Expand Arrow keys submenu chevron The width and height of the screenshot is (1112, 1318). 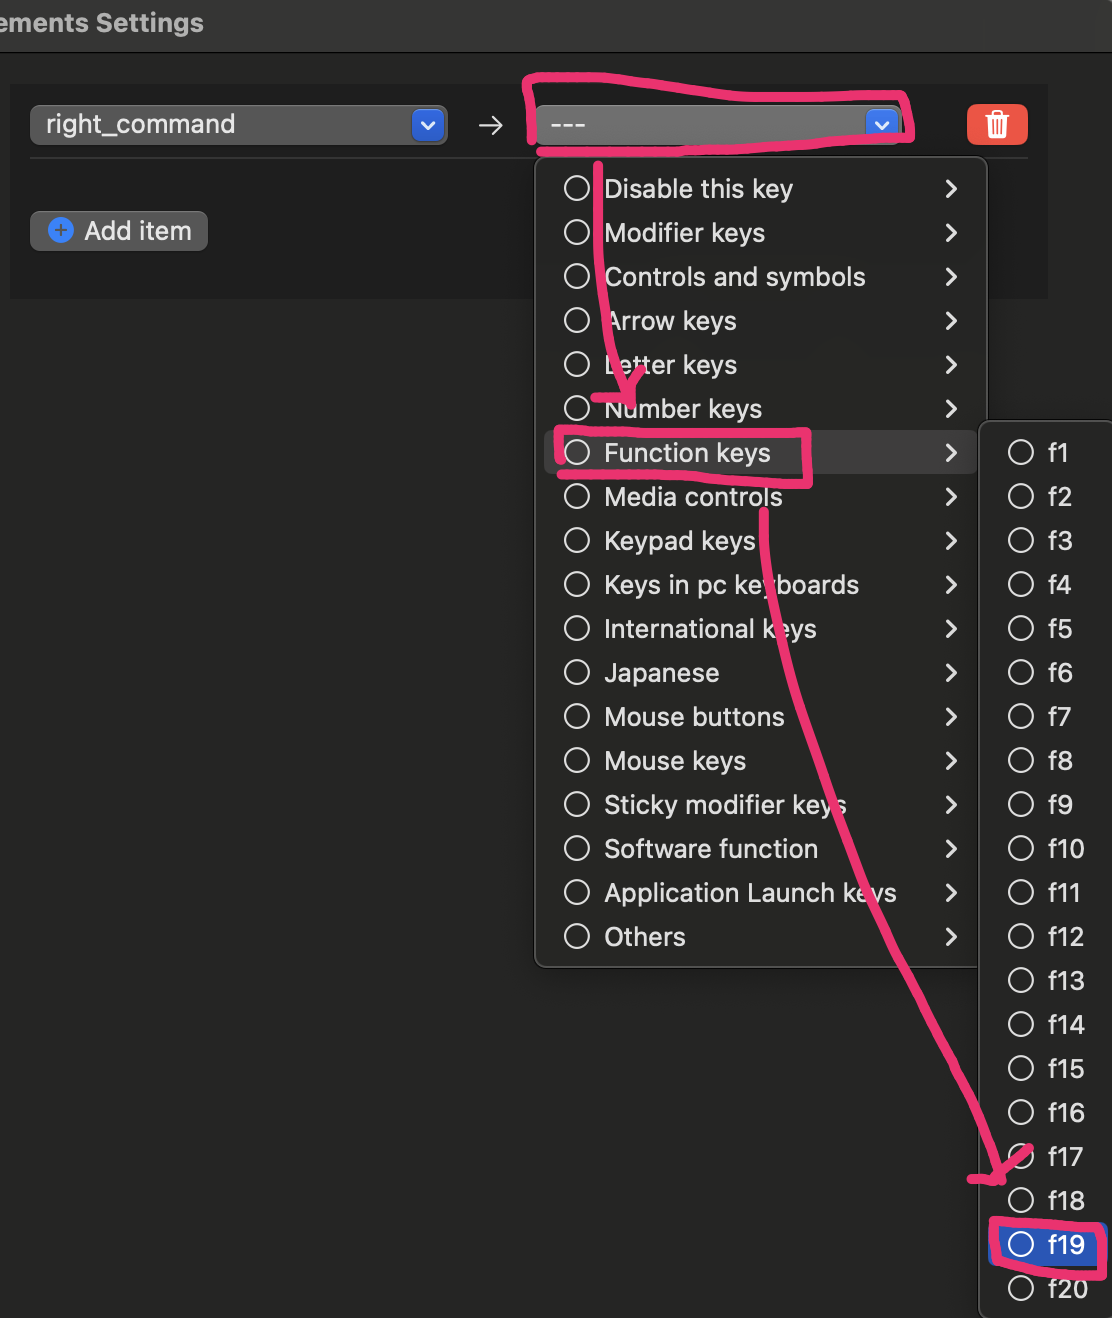(951, 321)
